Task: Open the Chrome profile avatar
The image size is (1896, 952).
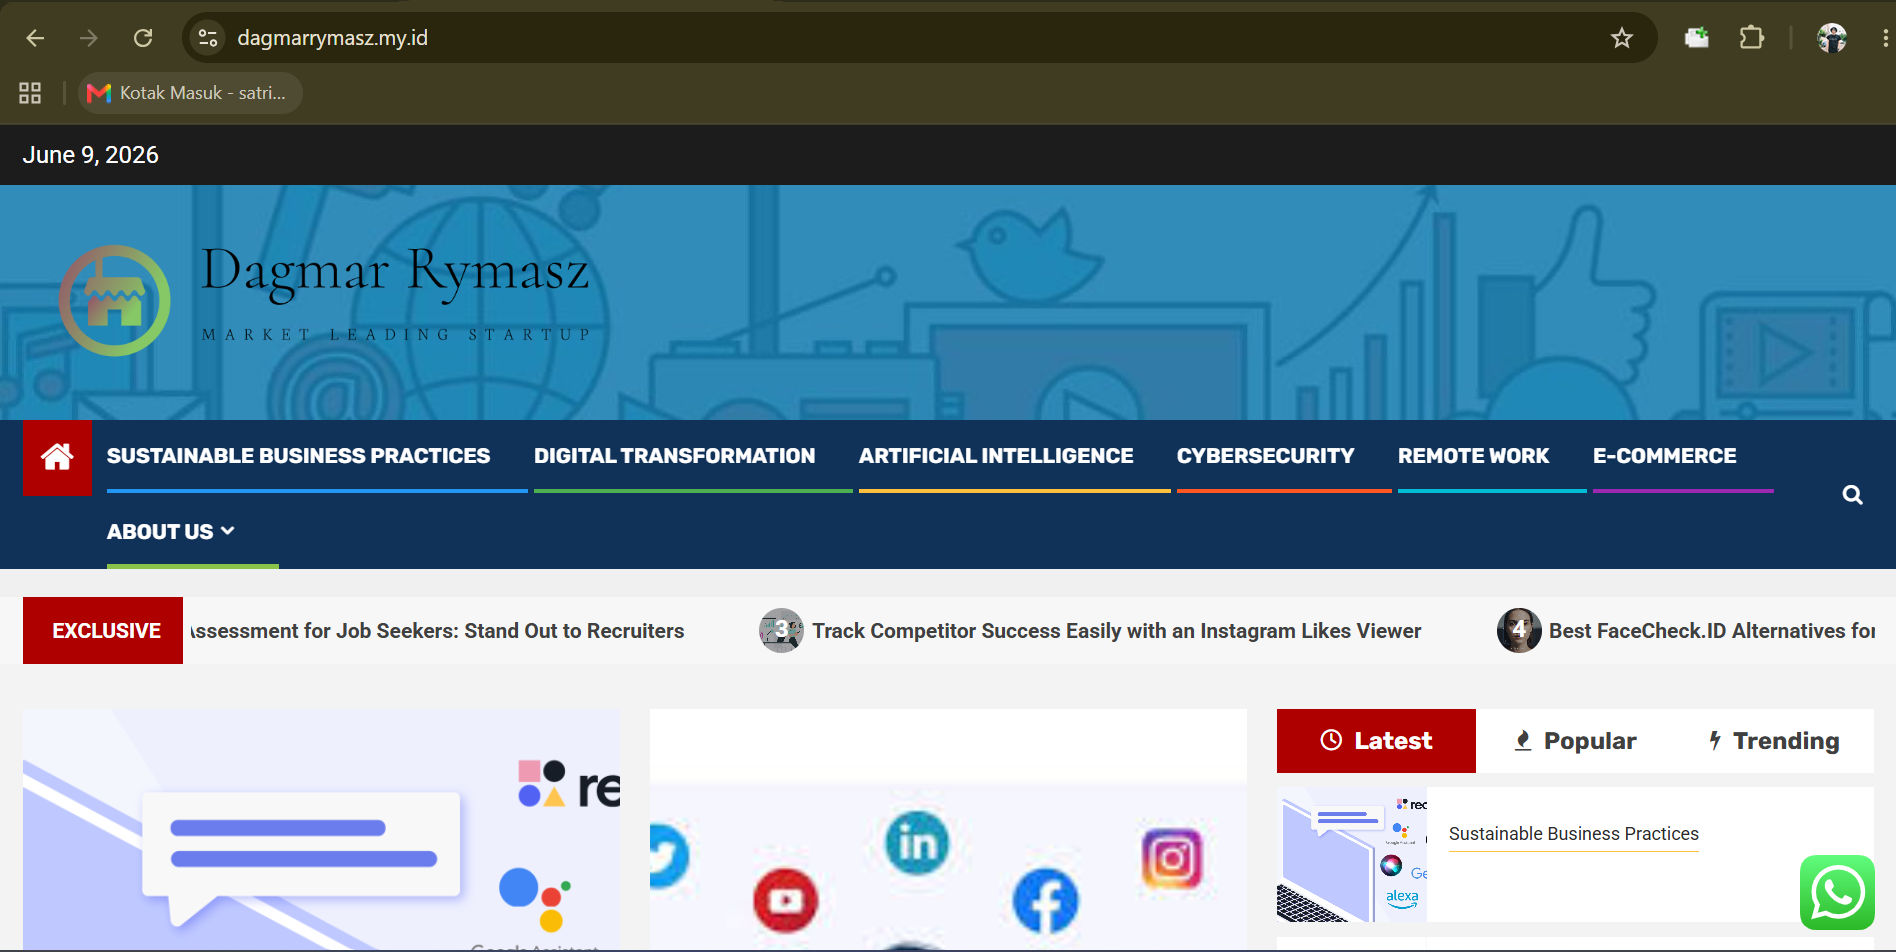Action: 1832,38
